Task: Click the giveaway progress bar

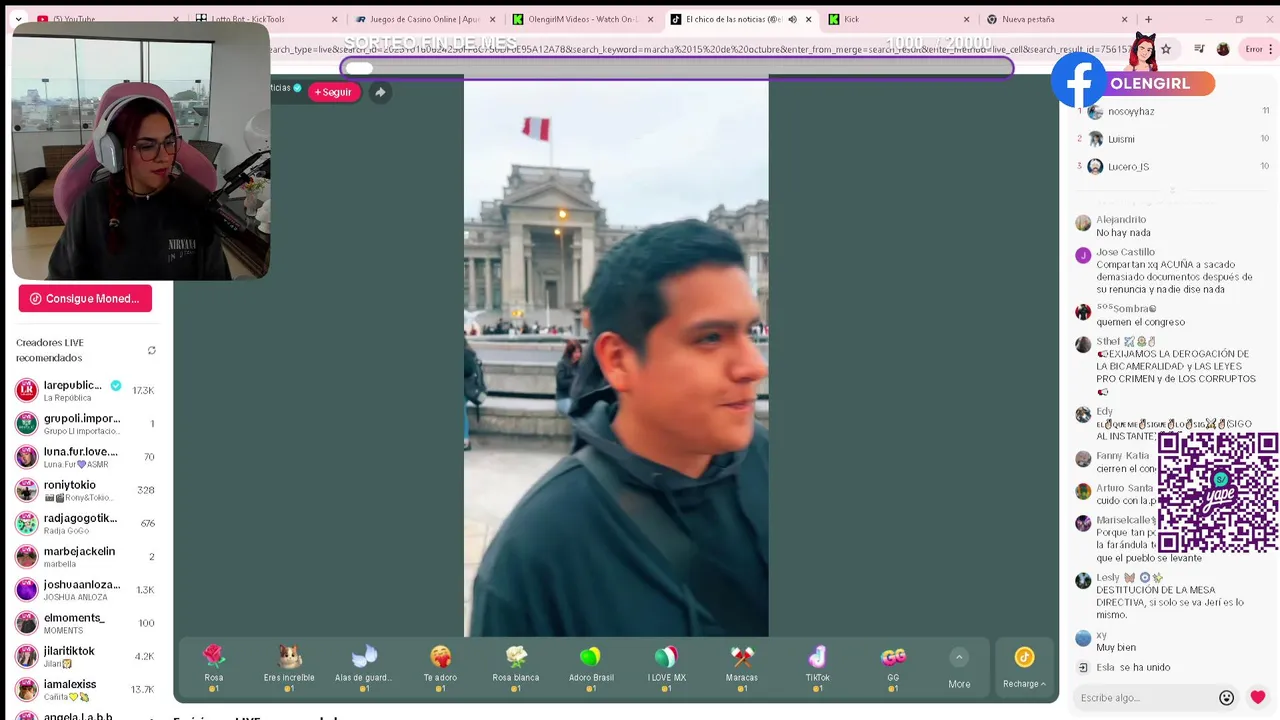Action: (x=677, y=68)
